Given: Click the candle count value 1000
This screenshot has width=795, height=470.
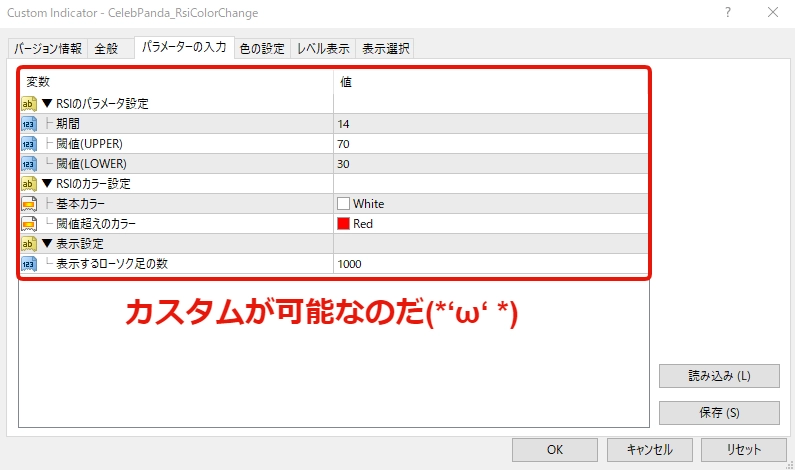Looking at the screenshot, I should click(349, 264).
